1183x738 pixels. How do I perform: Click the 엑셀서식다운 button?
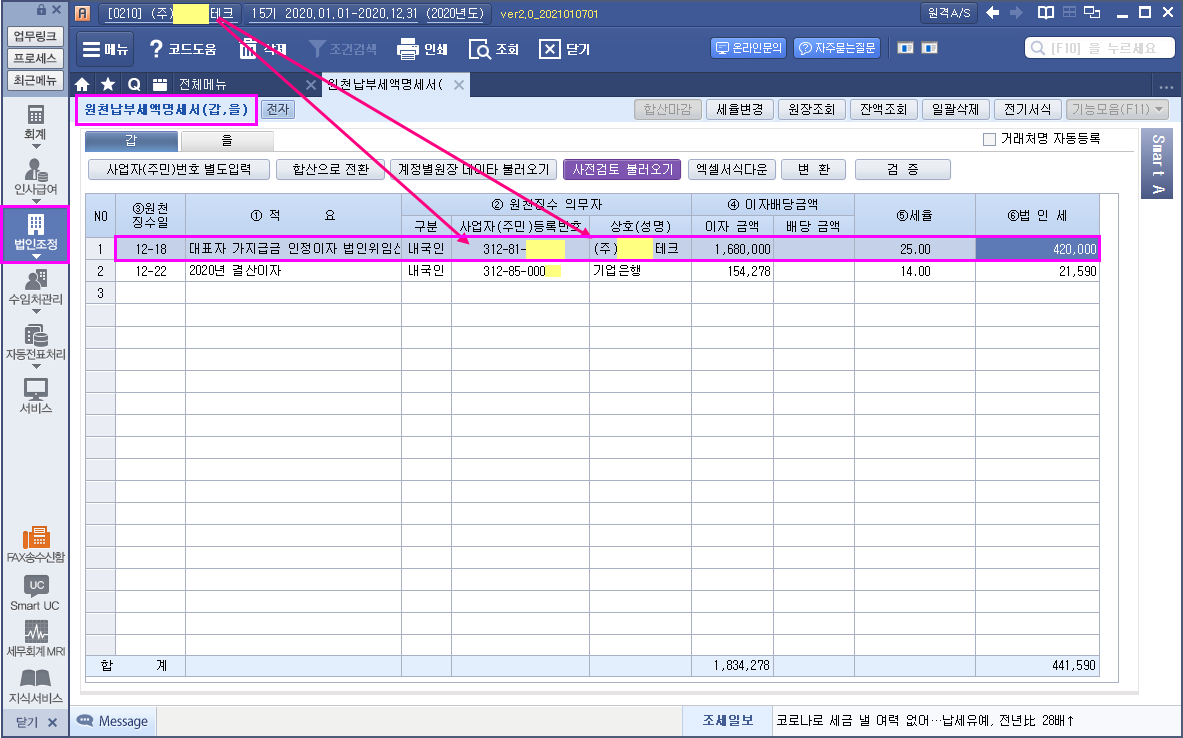point(733,170)
